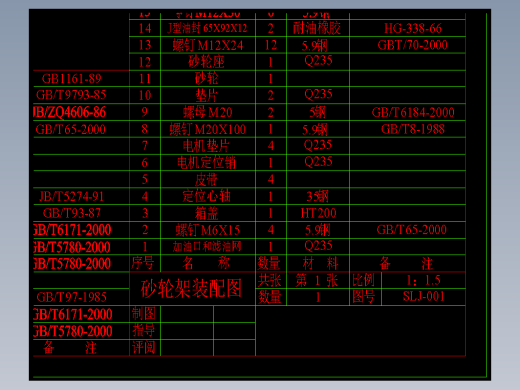Click part name 加油口和滤油网

207,247
